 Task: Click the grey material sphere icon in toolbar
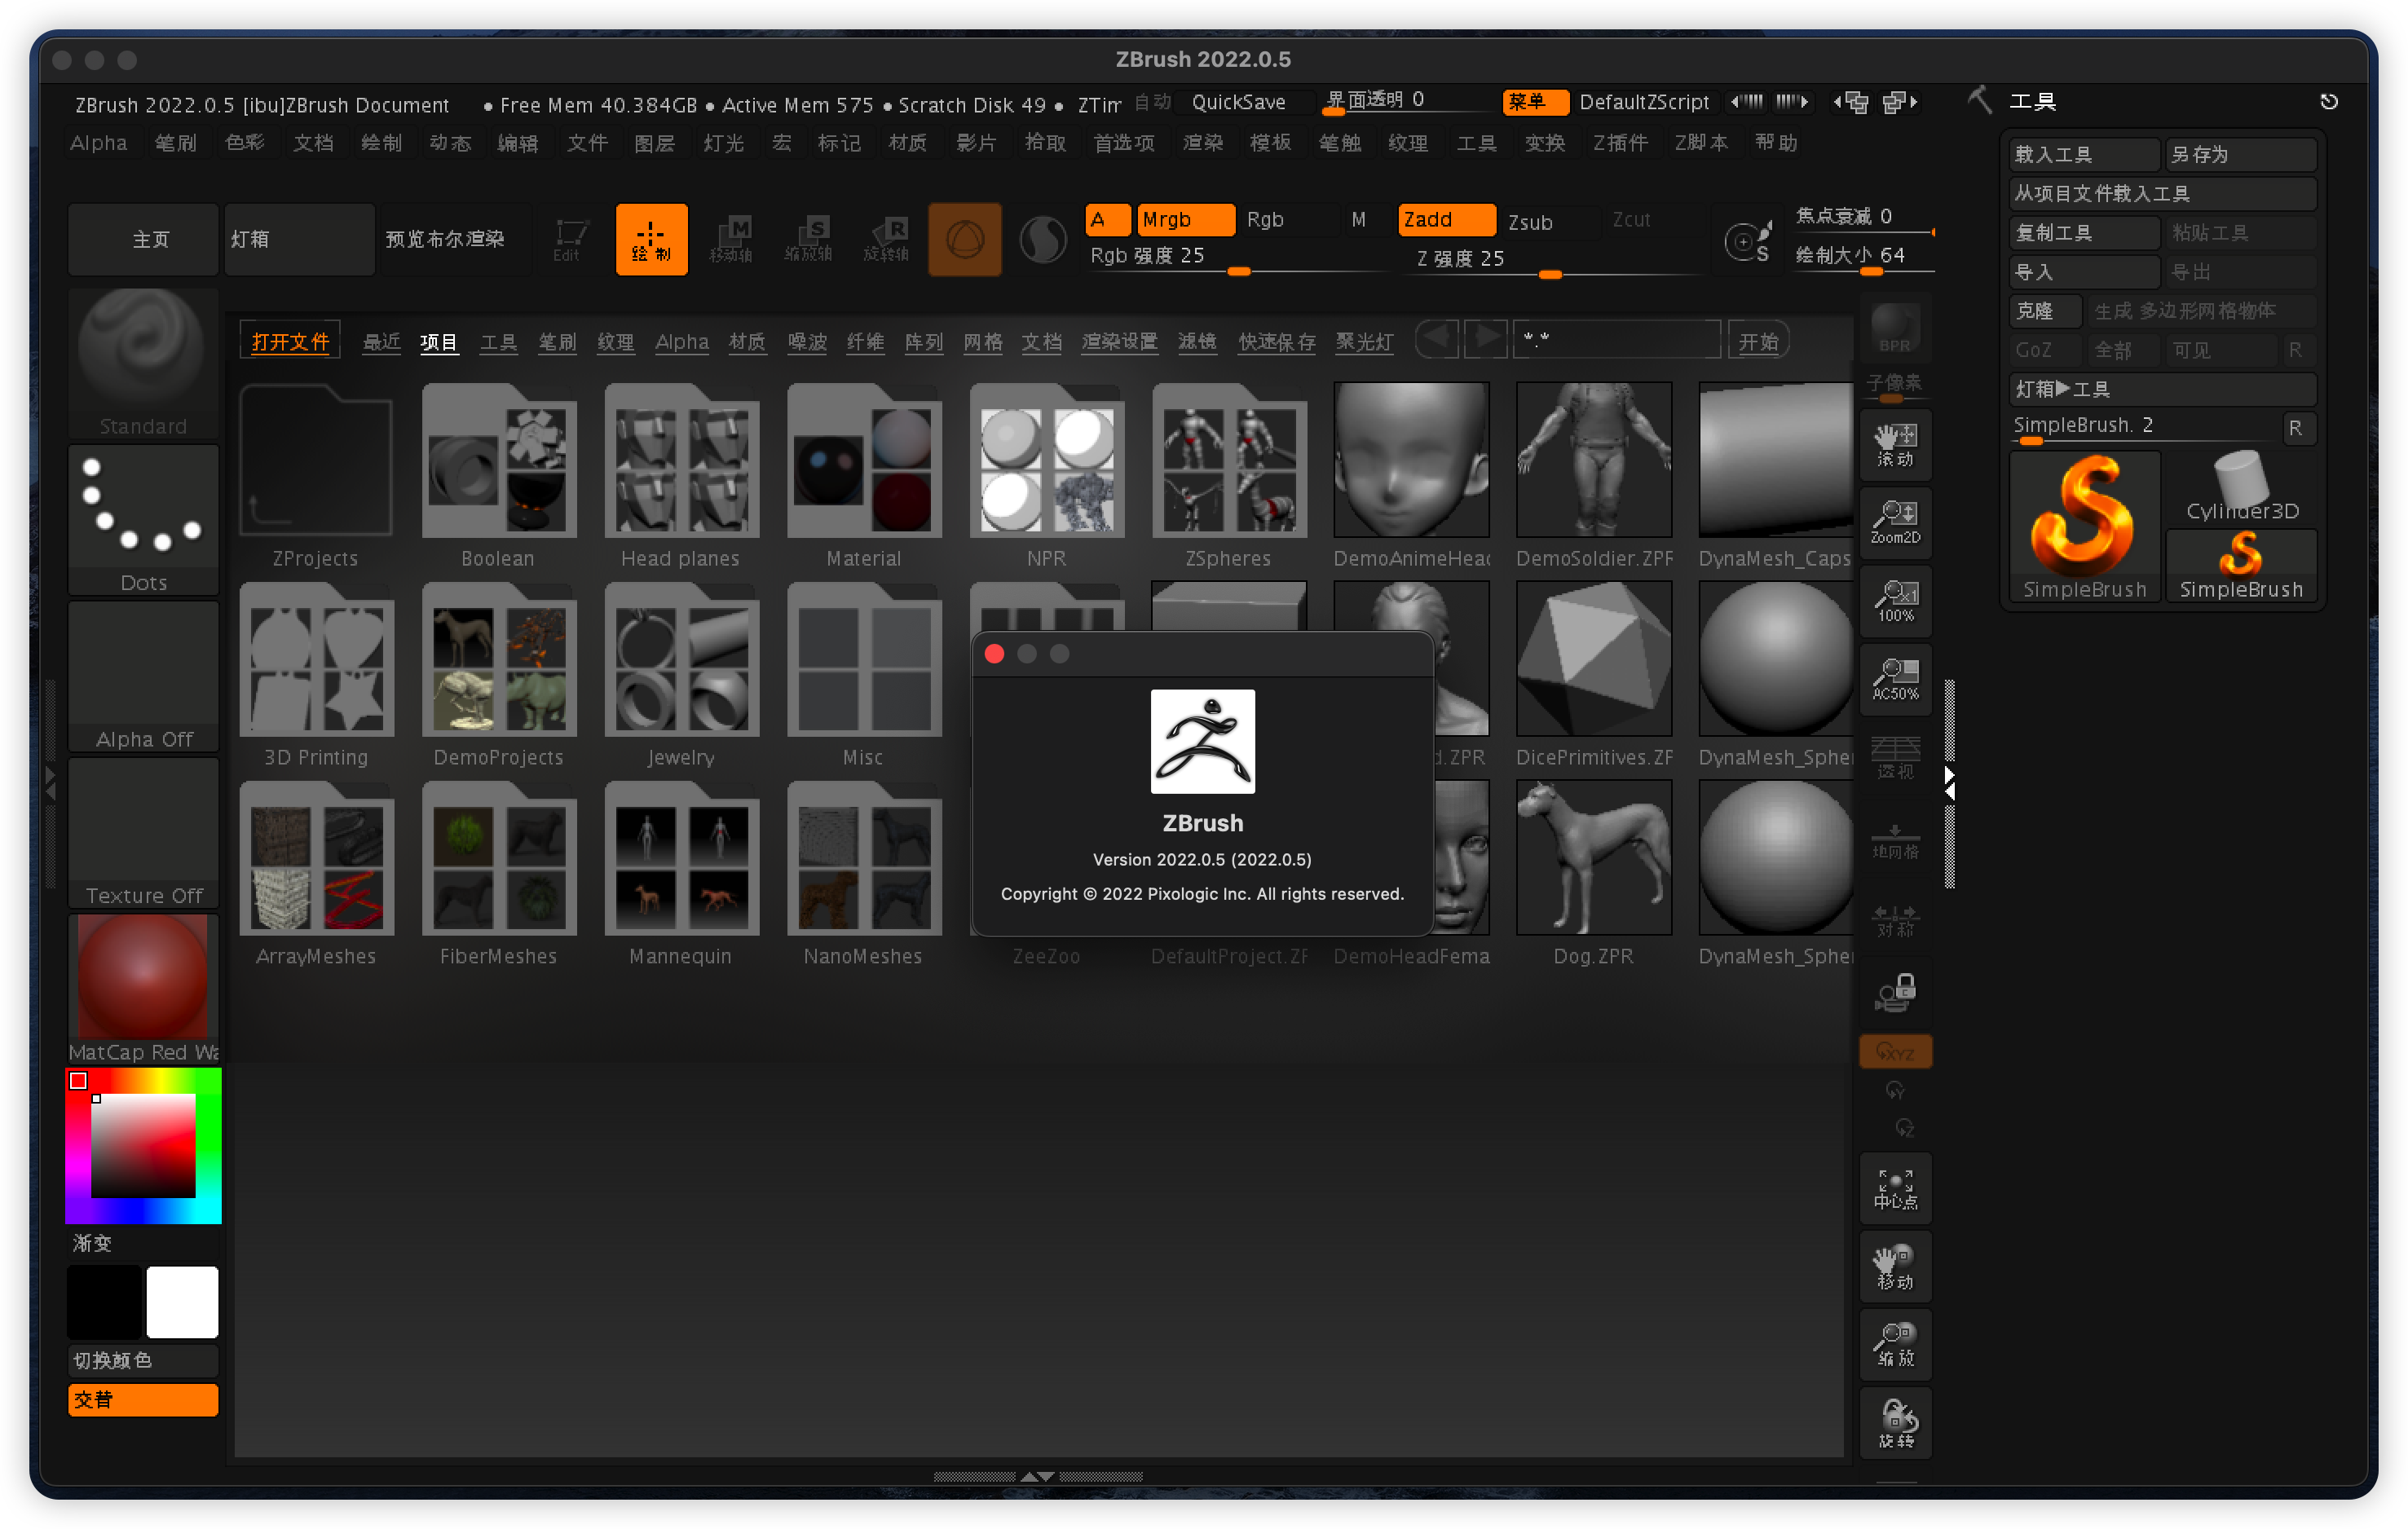(x=1043, y=240)
